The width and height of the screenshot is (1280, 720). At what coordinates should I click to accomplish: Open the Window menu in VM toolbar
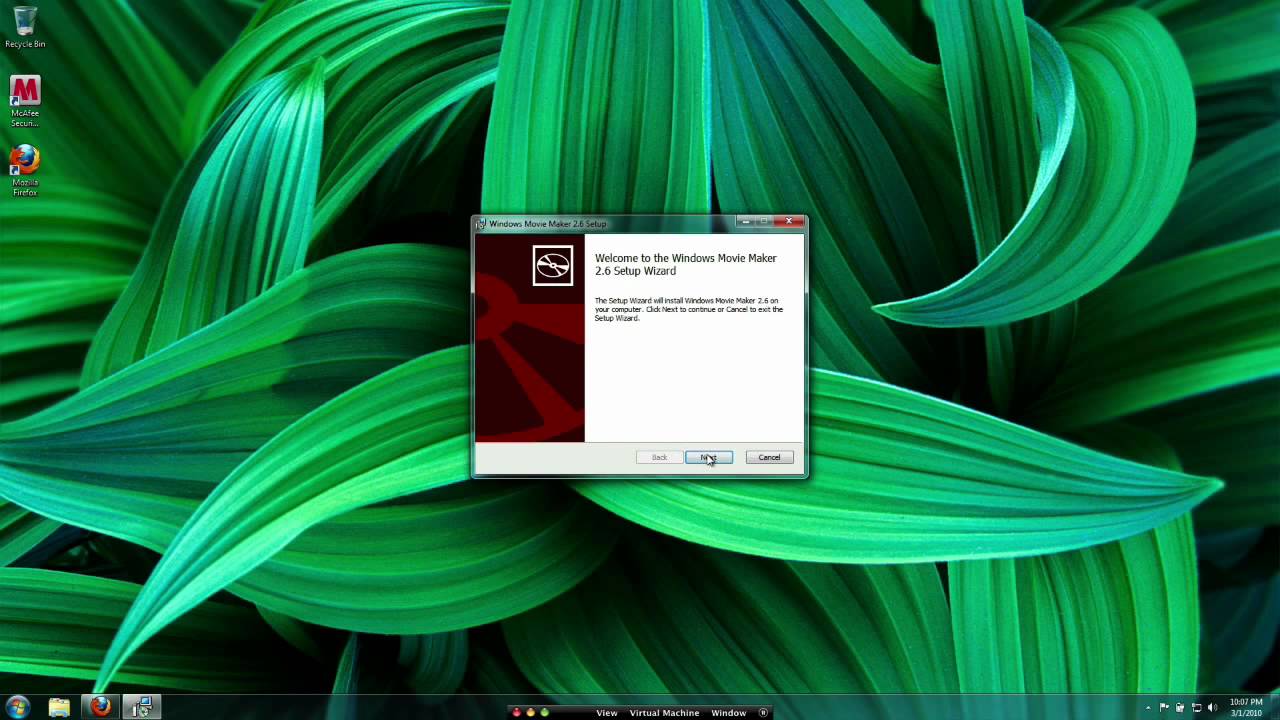tap(729, 713)
